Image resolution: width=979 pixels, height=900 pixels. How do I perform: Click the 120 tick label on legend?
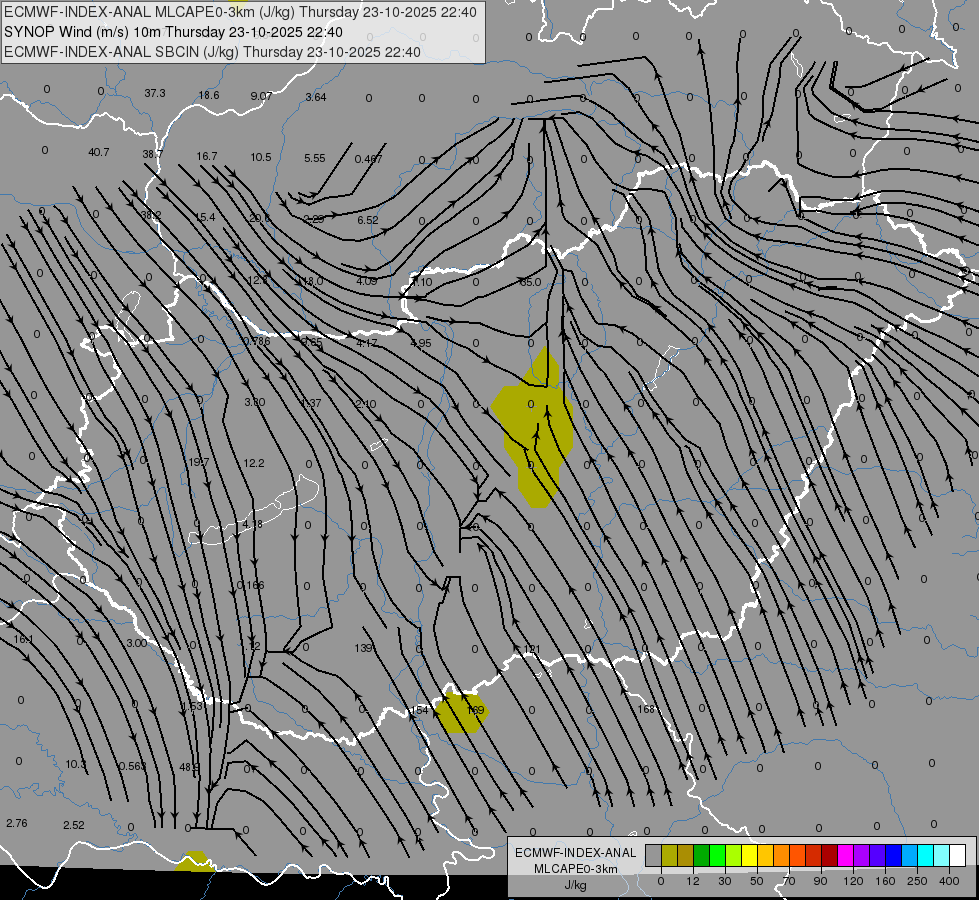[854, 881]
